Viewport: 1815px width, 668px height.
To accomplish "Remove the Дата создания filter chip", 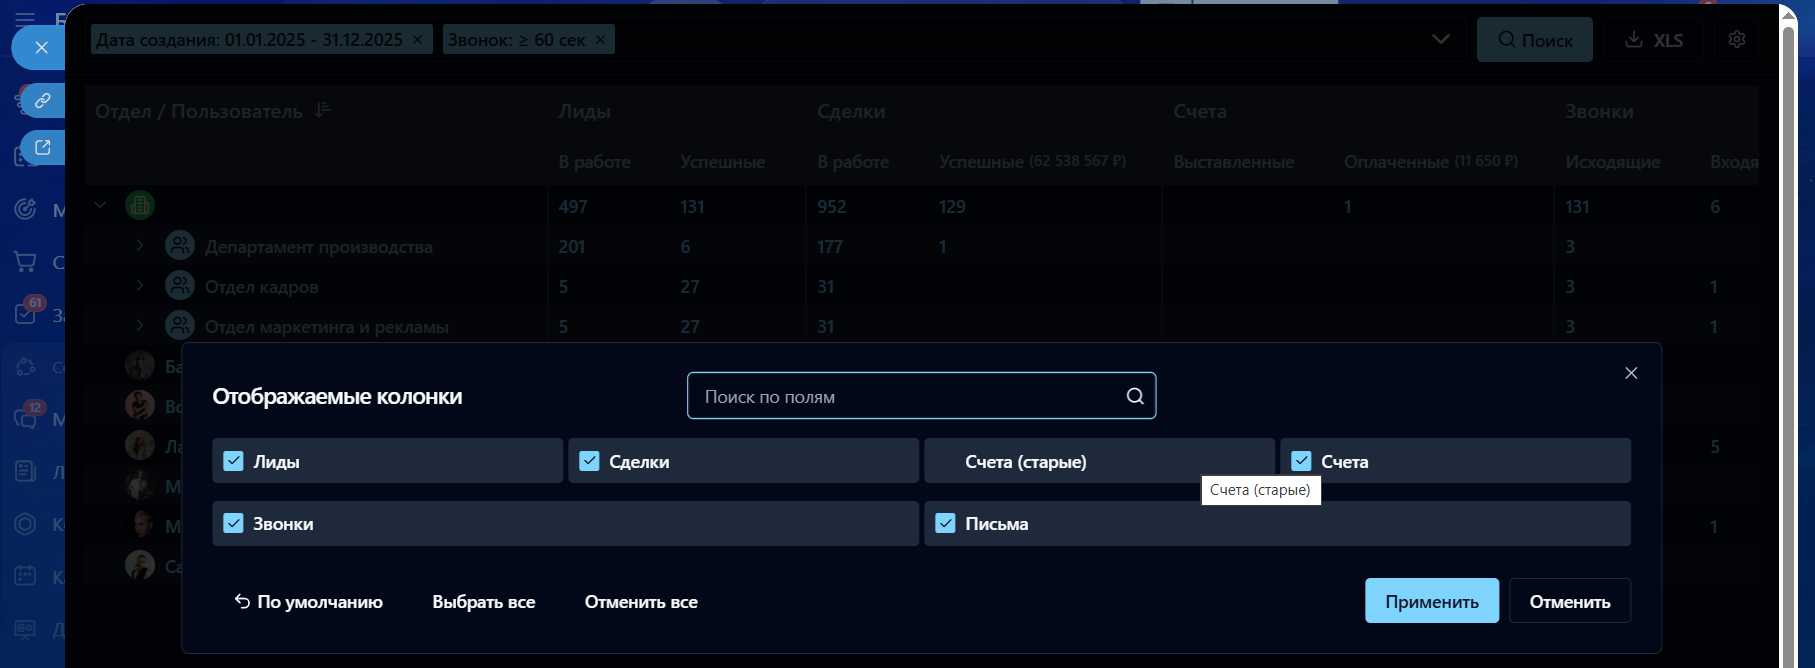I will pyautogui.click(x=417, y=40).
